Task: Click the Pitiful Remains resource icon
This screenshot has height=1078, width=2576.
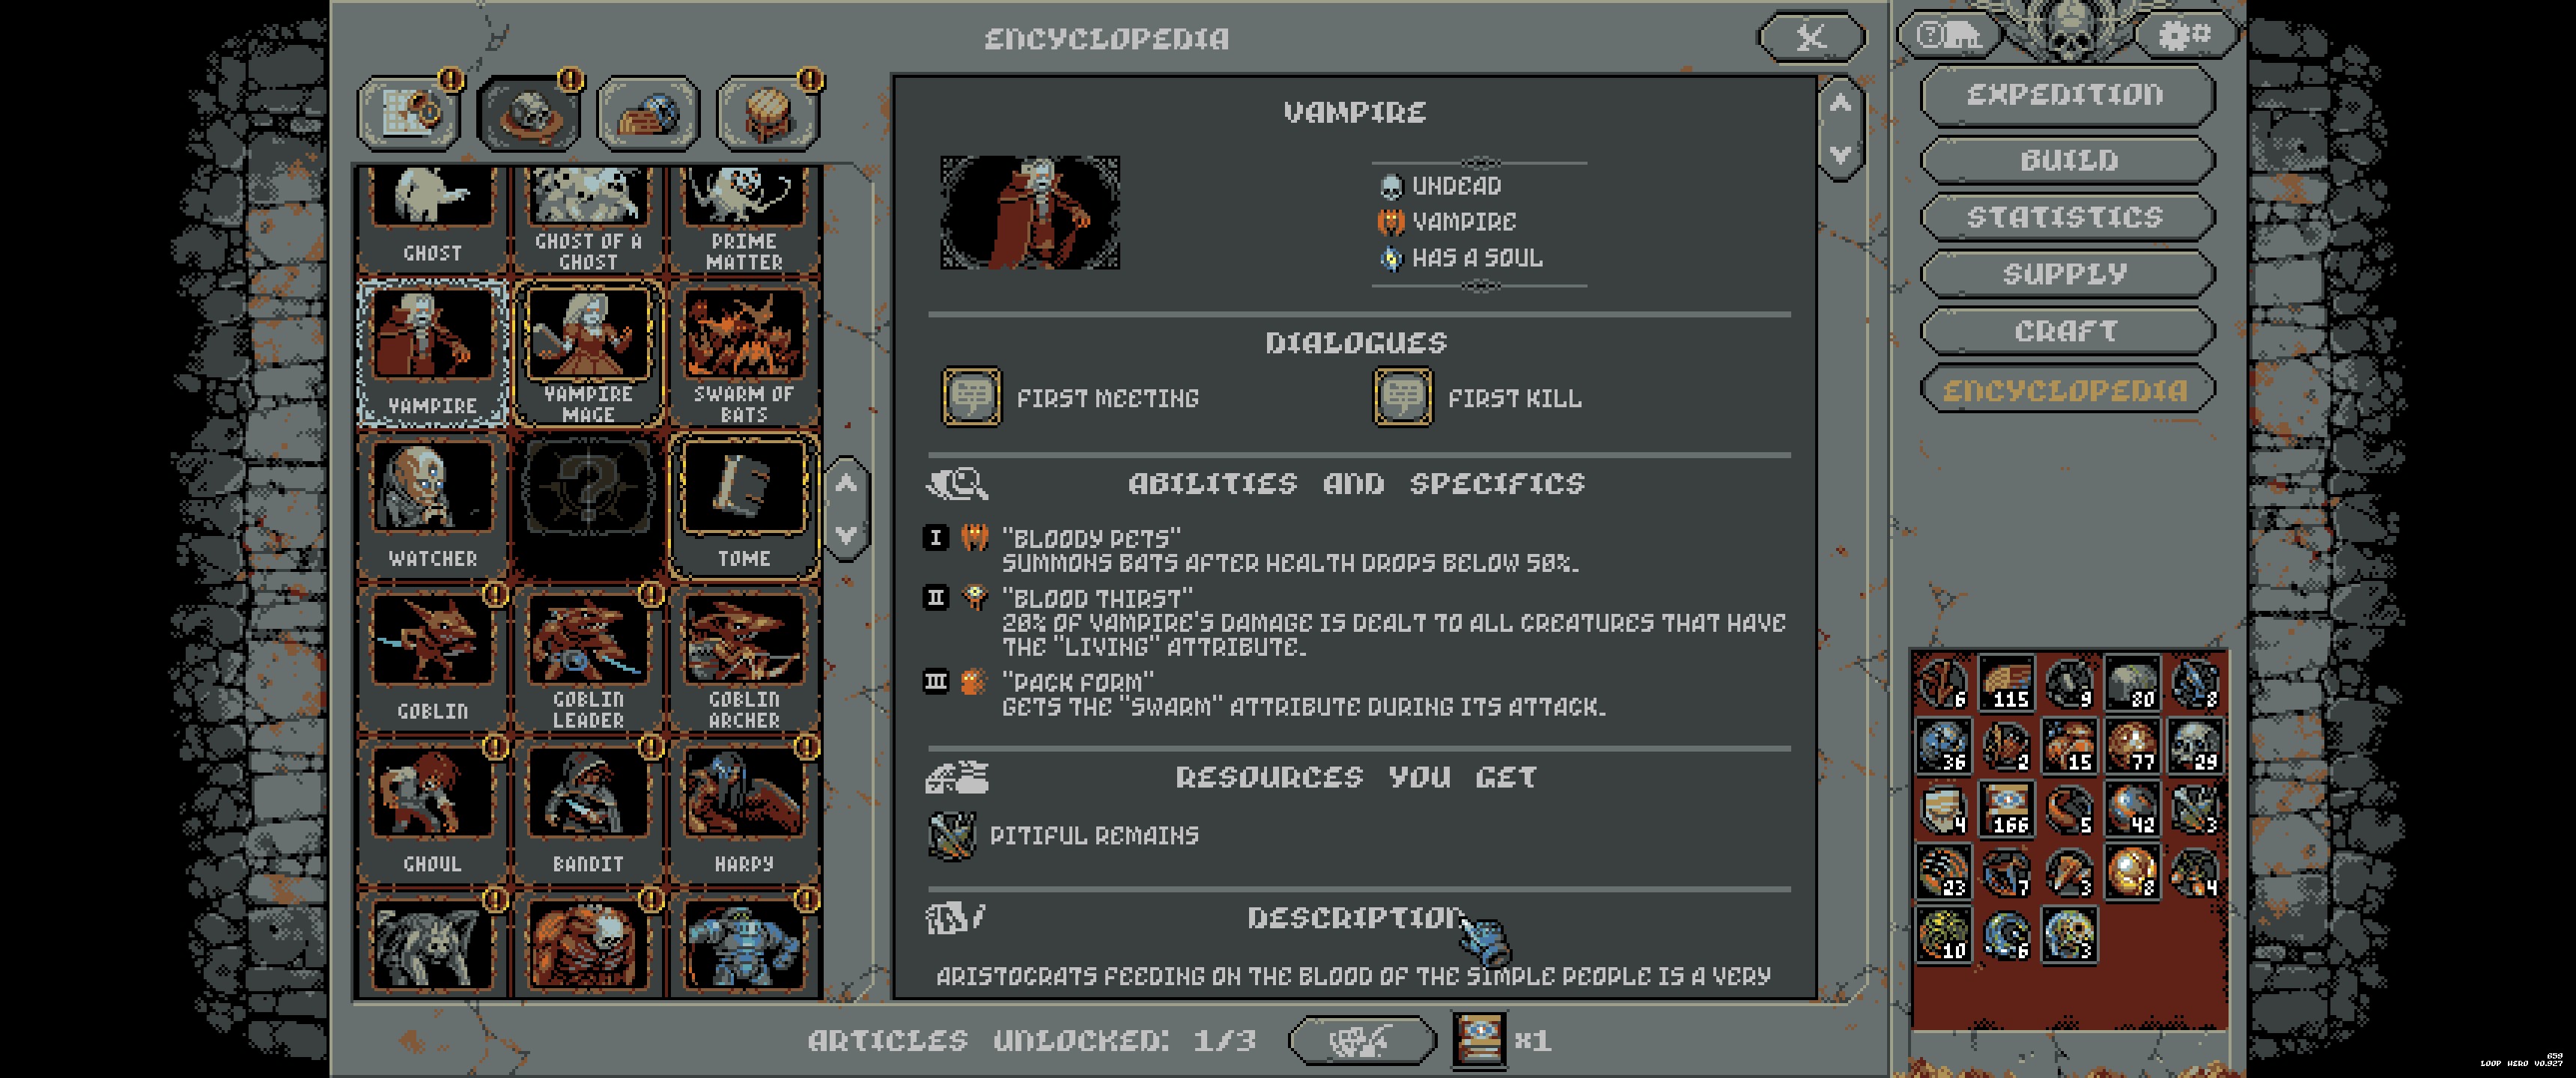Action: [x=951, y=835]
